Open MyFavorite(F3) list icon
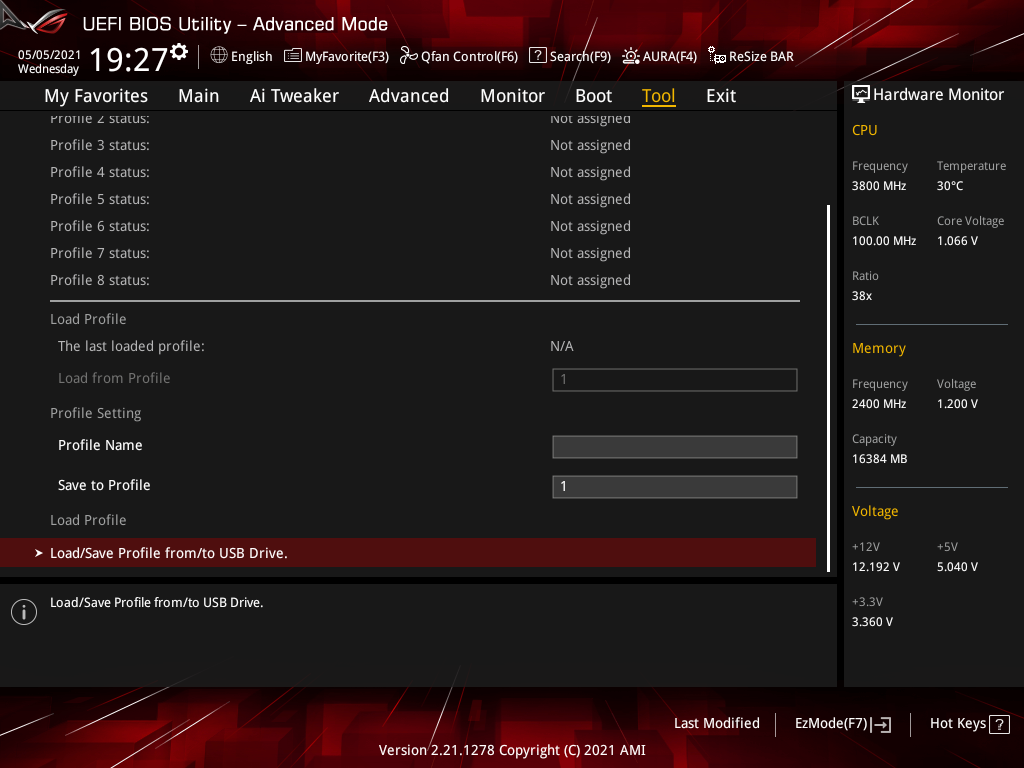Viewport: 1024px width, 768px height. (x=293, y=56)
